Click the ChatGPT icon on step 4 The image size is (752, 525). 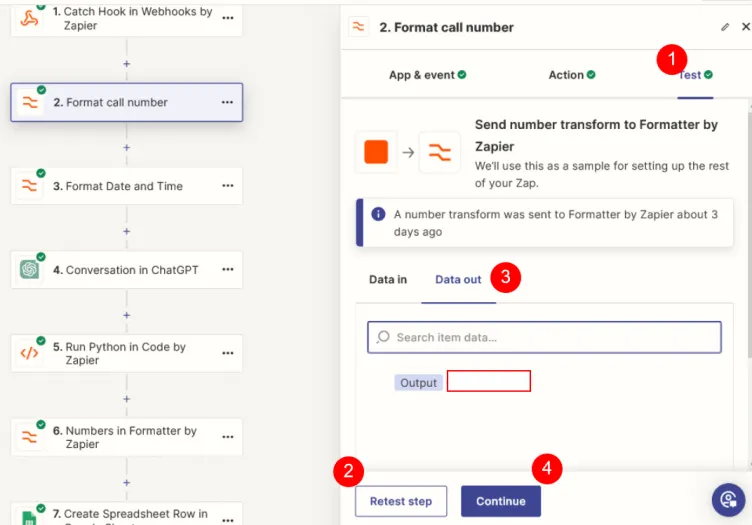tap(29, 269)
